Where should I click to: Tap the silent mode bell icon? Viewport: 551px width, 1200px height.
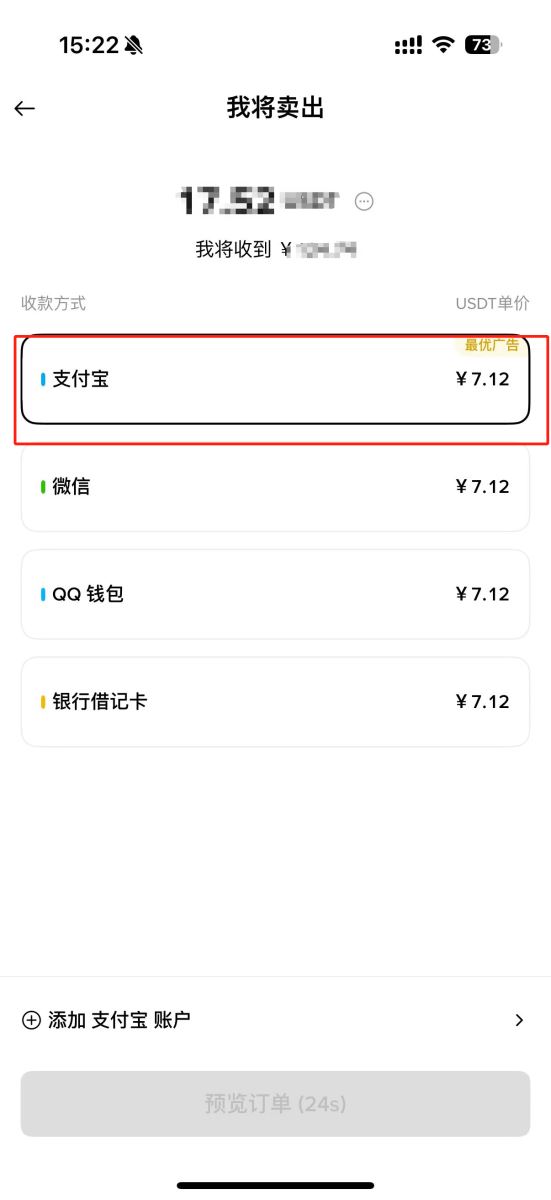(x=134, y=45)
